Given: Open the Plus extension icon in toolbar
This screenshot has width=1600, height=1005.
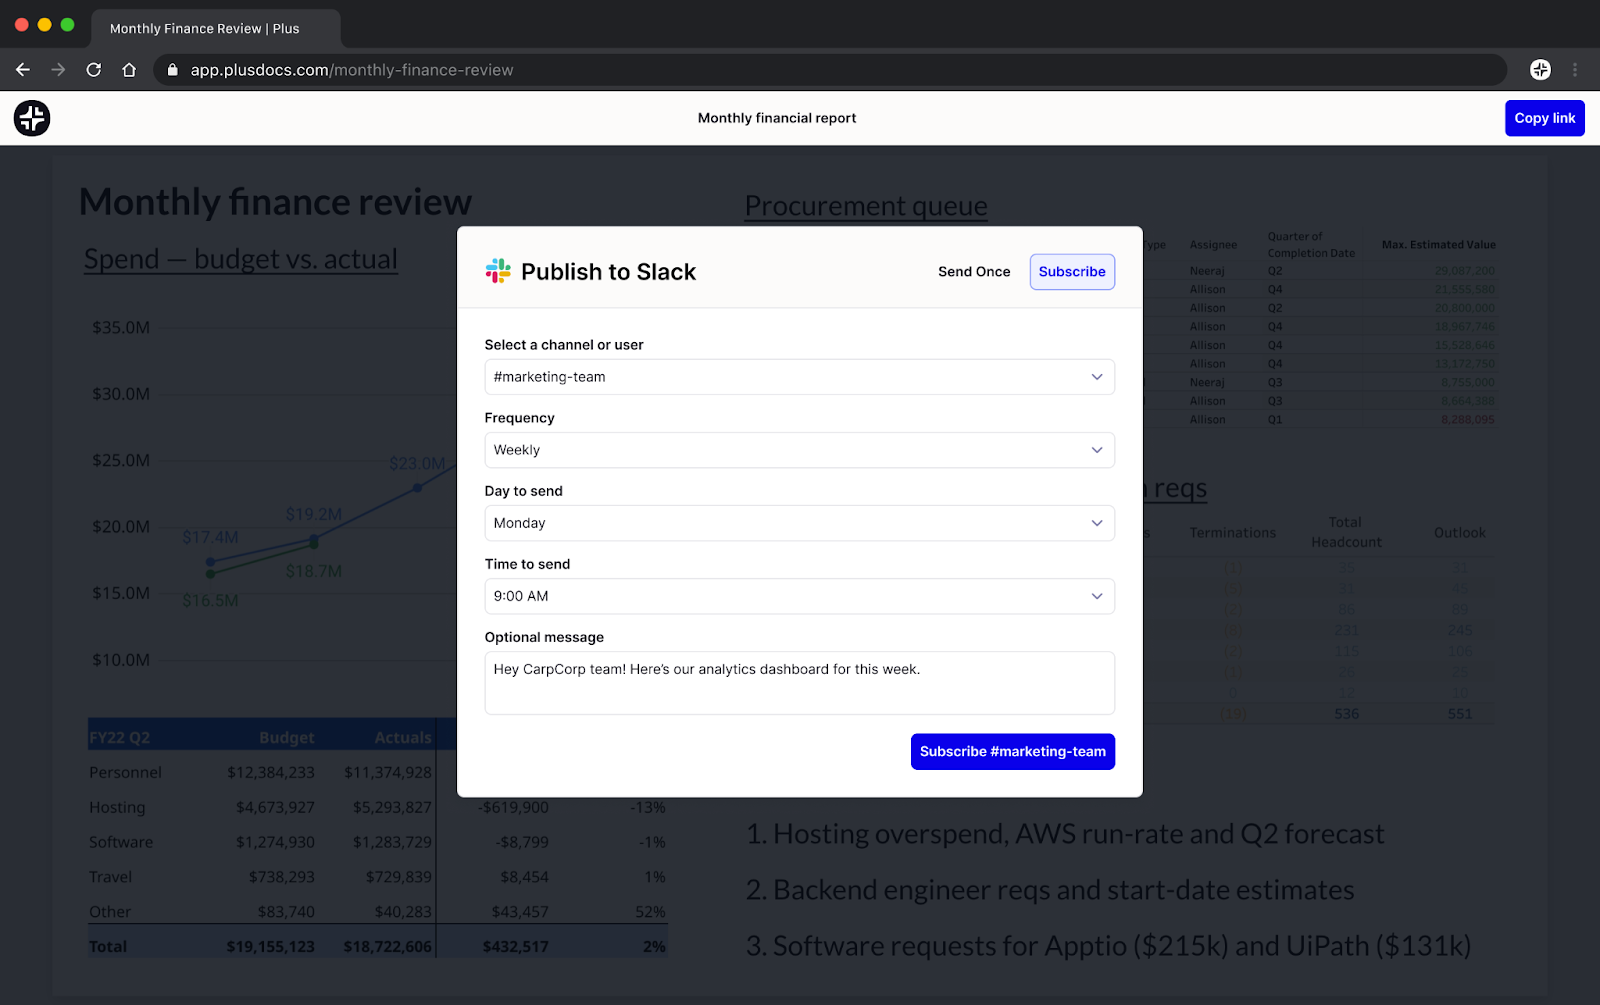Looking at the screenshot, I should (x=1540, y=70).
